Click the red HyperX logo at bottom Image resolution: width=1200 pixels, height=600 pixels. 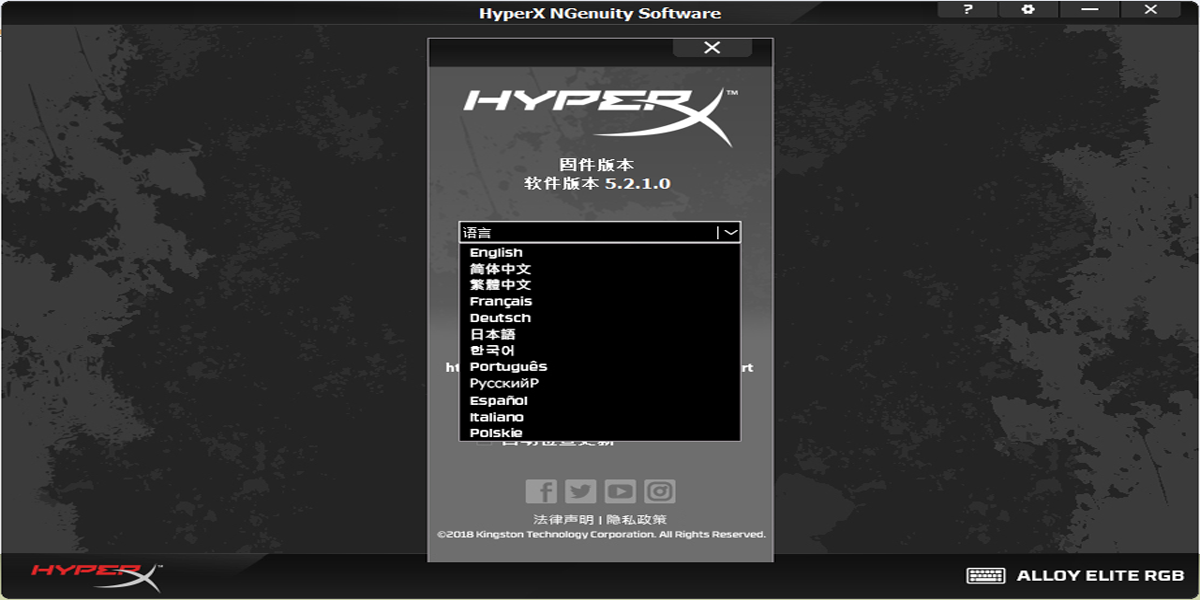96,575
